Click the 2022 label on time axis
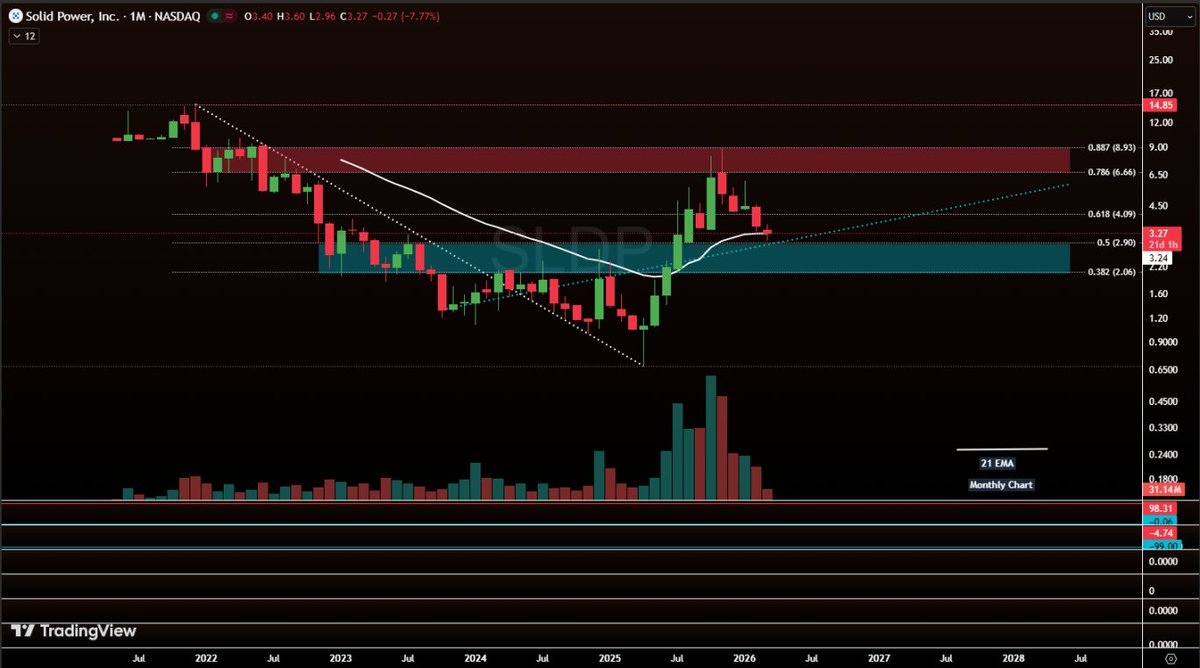This screenshot has width=1200, height=668. 207,660
